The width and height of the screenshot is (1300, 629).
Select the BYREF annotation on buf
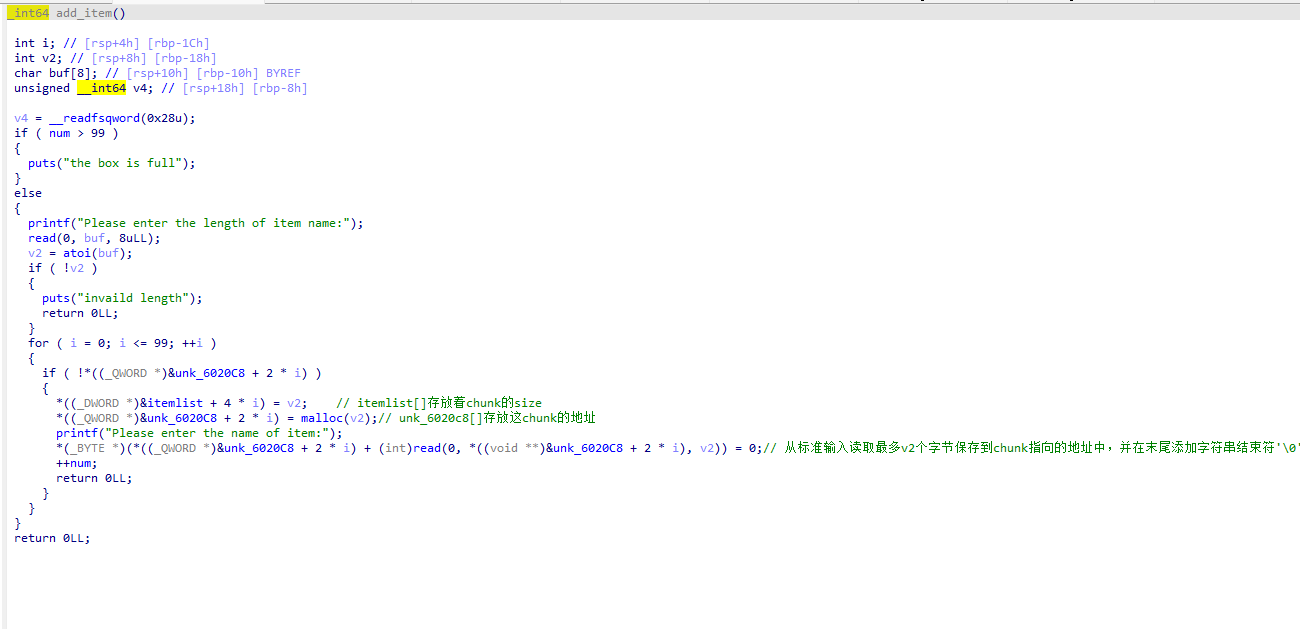click(281, 72)
